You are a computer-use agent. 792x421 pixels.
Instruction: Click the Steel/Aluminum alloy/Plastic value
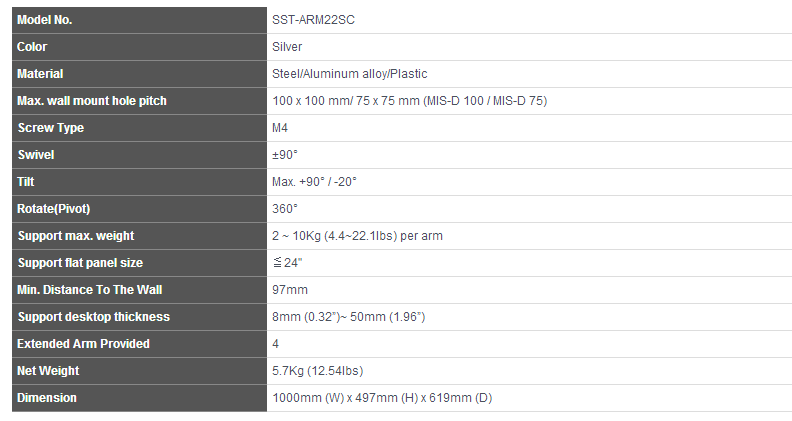click(x=350, y=74)
